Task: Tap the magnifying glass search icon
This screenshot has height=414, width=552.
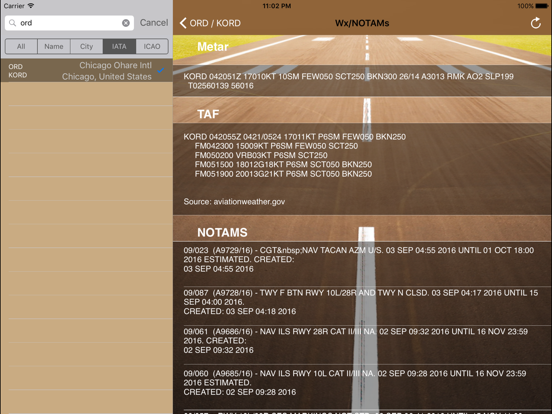Action: click(x=12, y=23)
